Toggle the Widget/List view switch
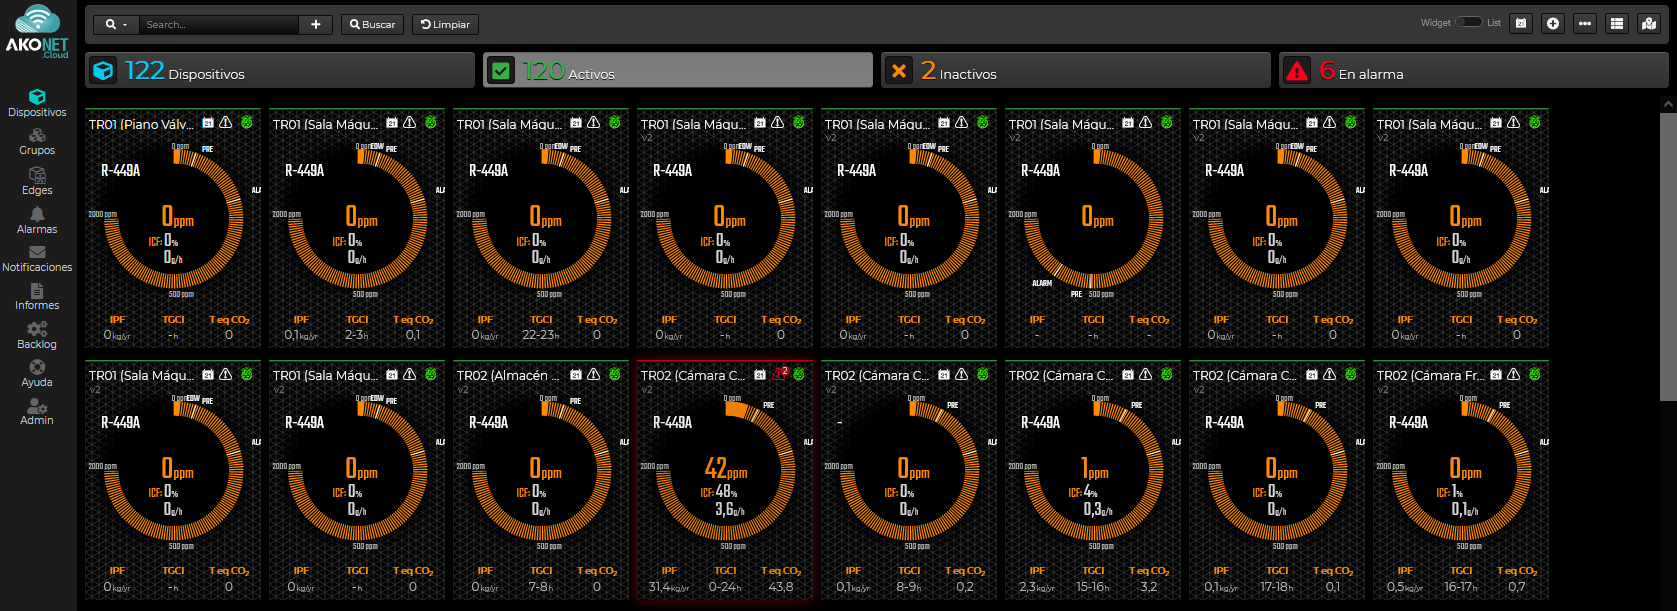The width and height of the screenshot is (1677, 611). 1469,22
